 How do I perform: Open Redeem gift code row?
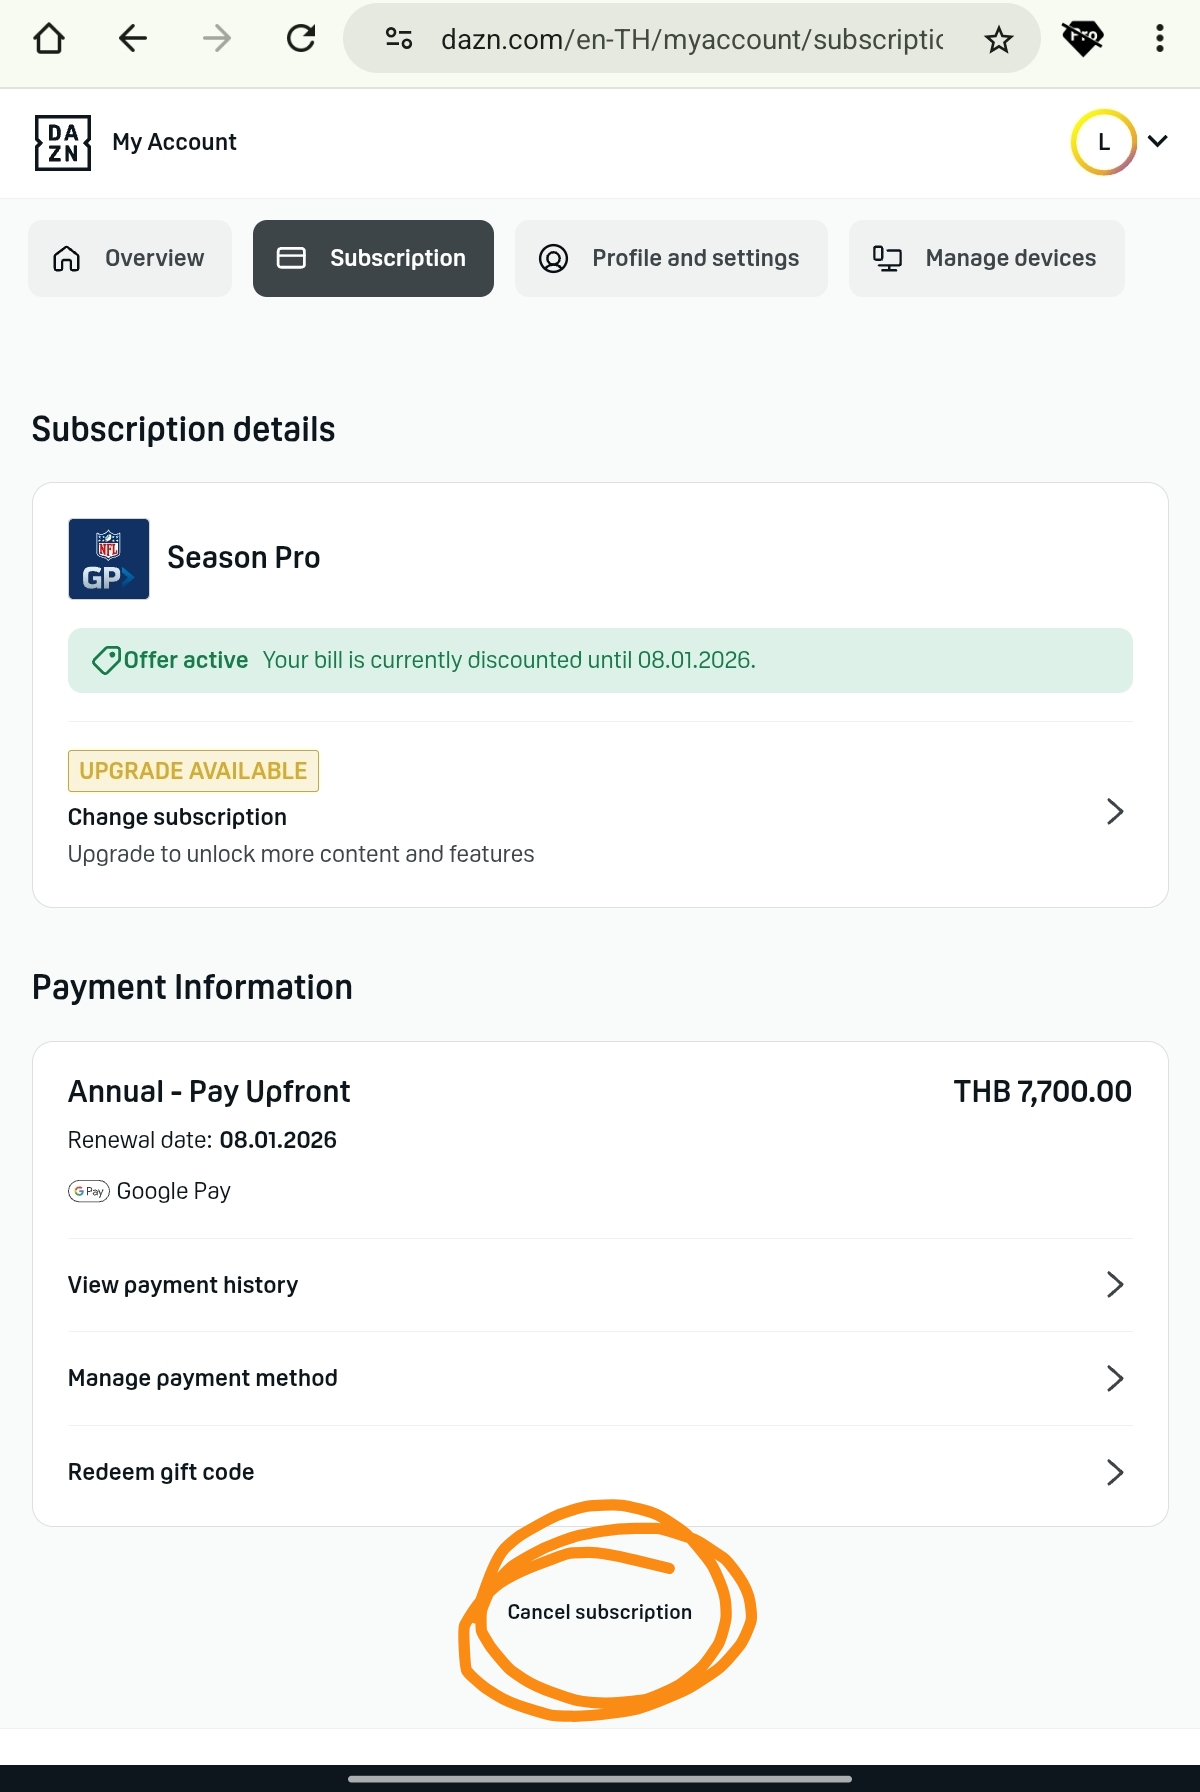(x=600, y=1472)
